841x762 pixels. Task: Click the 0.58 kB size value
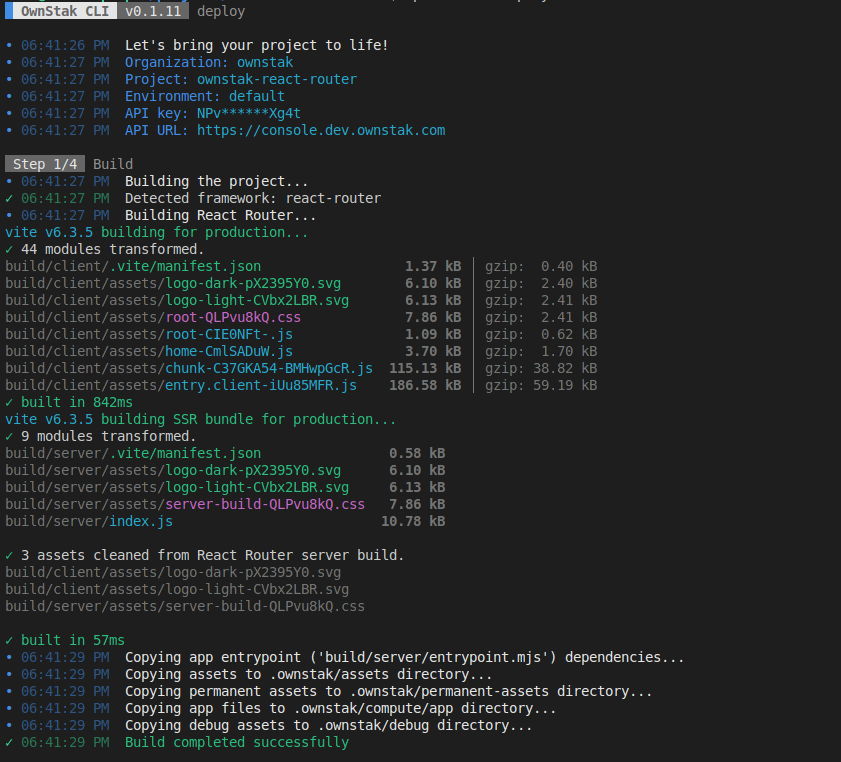417,454
